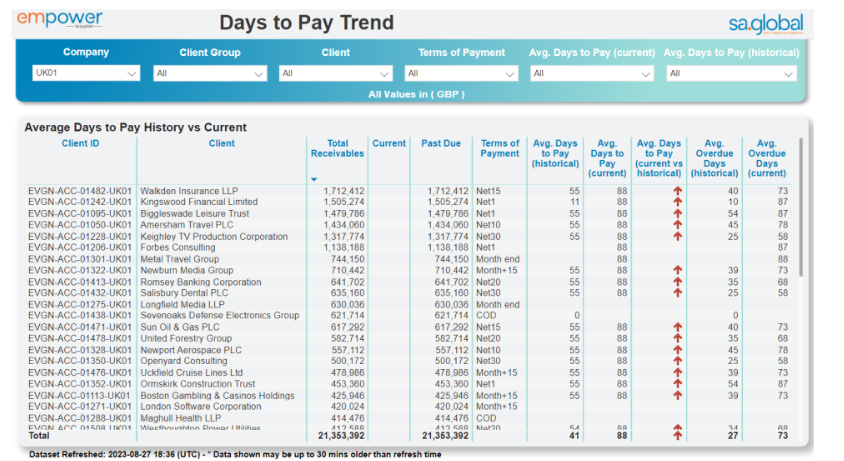Click red up arrow for Openyard Consulting

(678, 361)
